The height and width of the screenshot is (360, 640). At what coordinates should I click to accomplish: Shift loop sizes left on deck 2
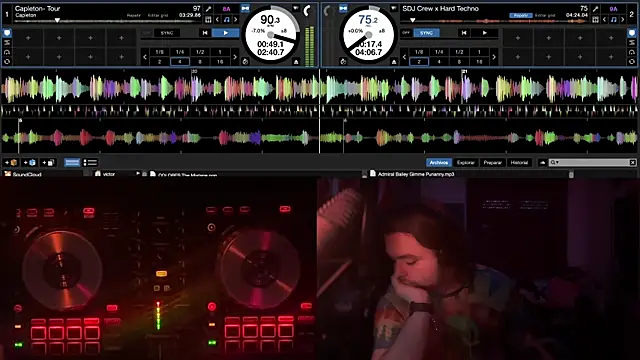(x=404, y=57)
